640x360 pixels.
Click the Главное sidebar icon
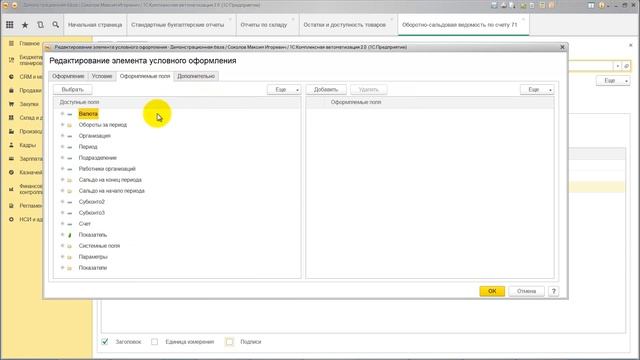(x=11, y=43)
